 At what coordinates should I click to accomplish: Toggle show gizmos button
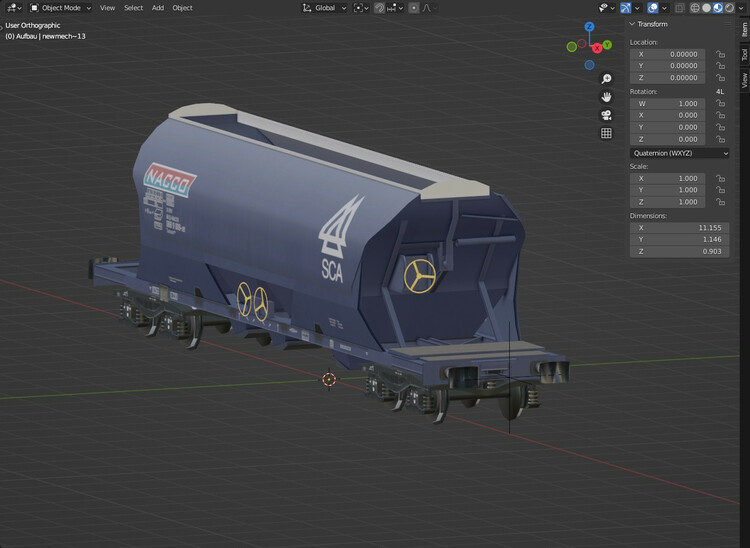(626, 8)
